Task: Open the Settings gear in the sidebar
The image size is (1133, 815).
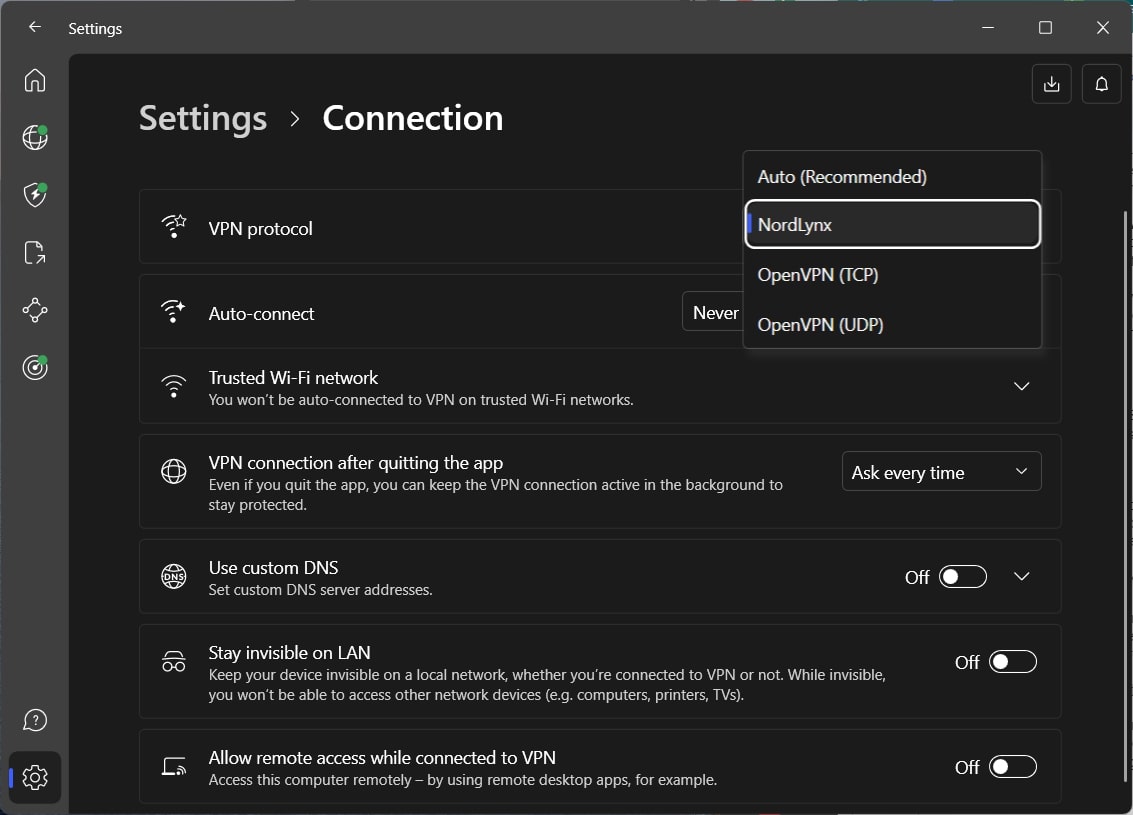Action: pos(35,777)
